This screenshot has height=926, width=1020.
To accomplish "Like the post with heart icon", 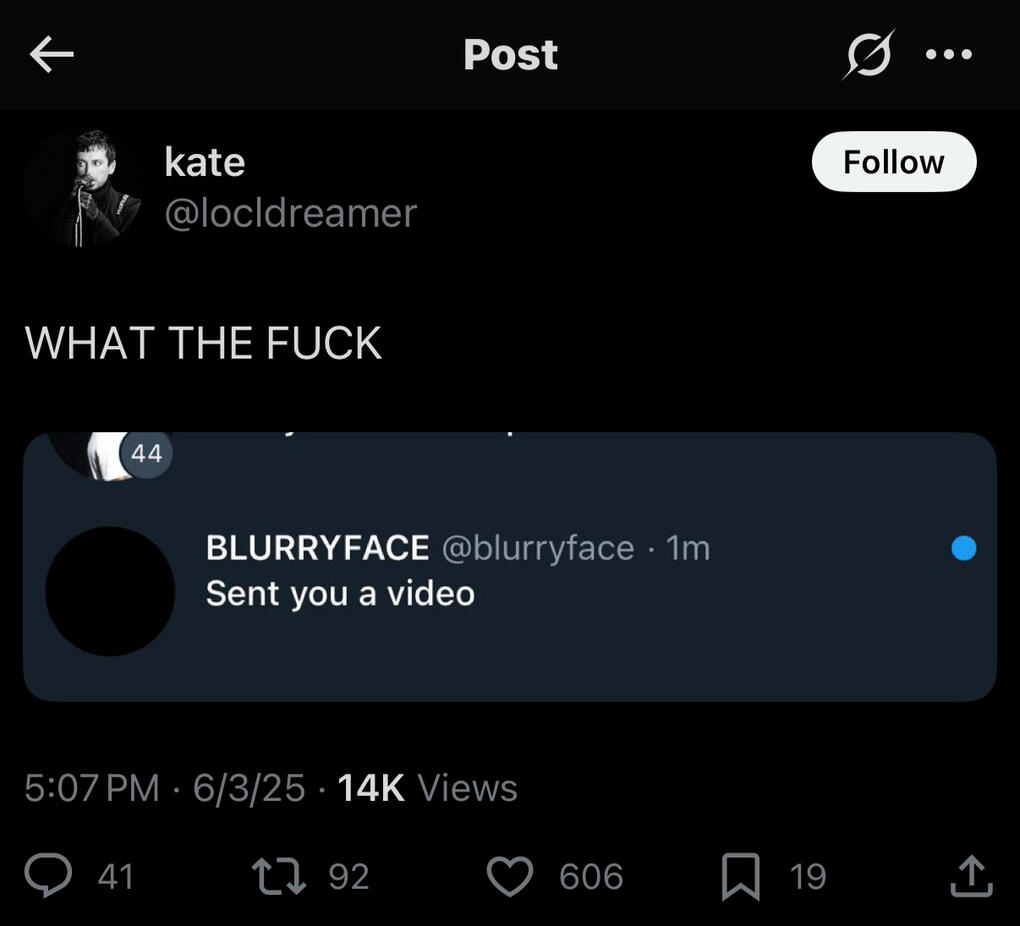I will (509, 877).
